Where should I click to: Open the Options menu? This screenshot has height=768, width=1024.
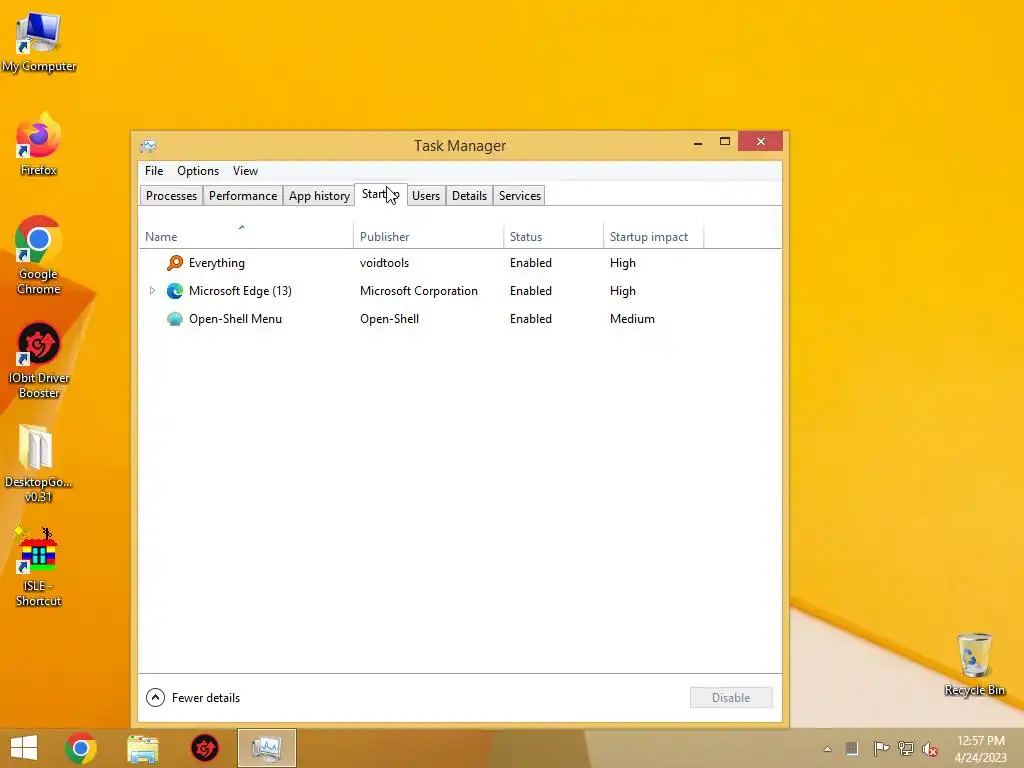tap(198, 170)
